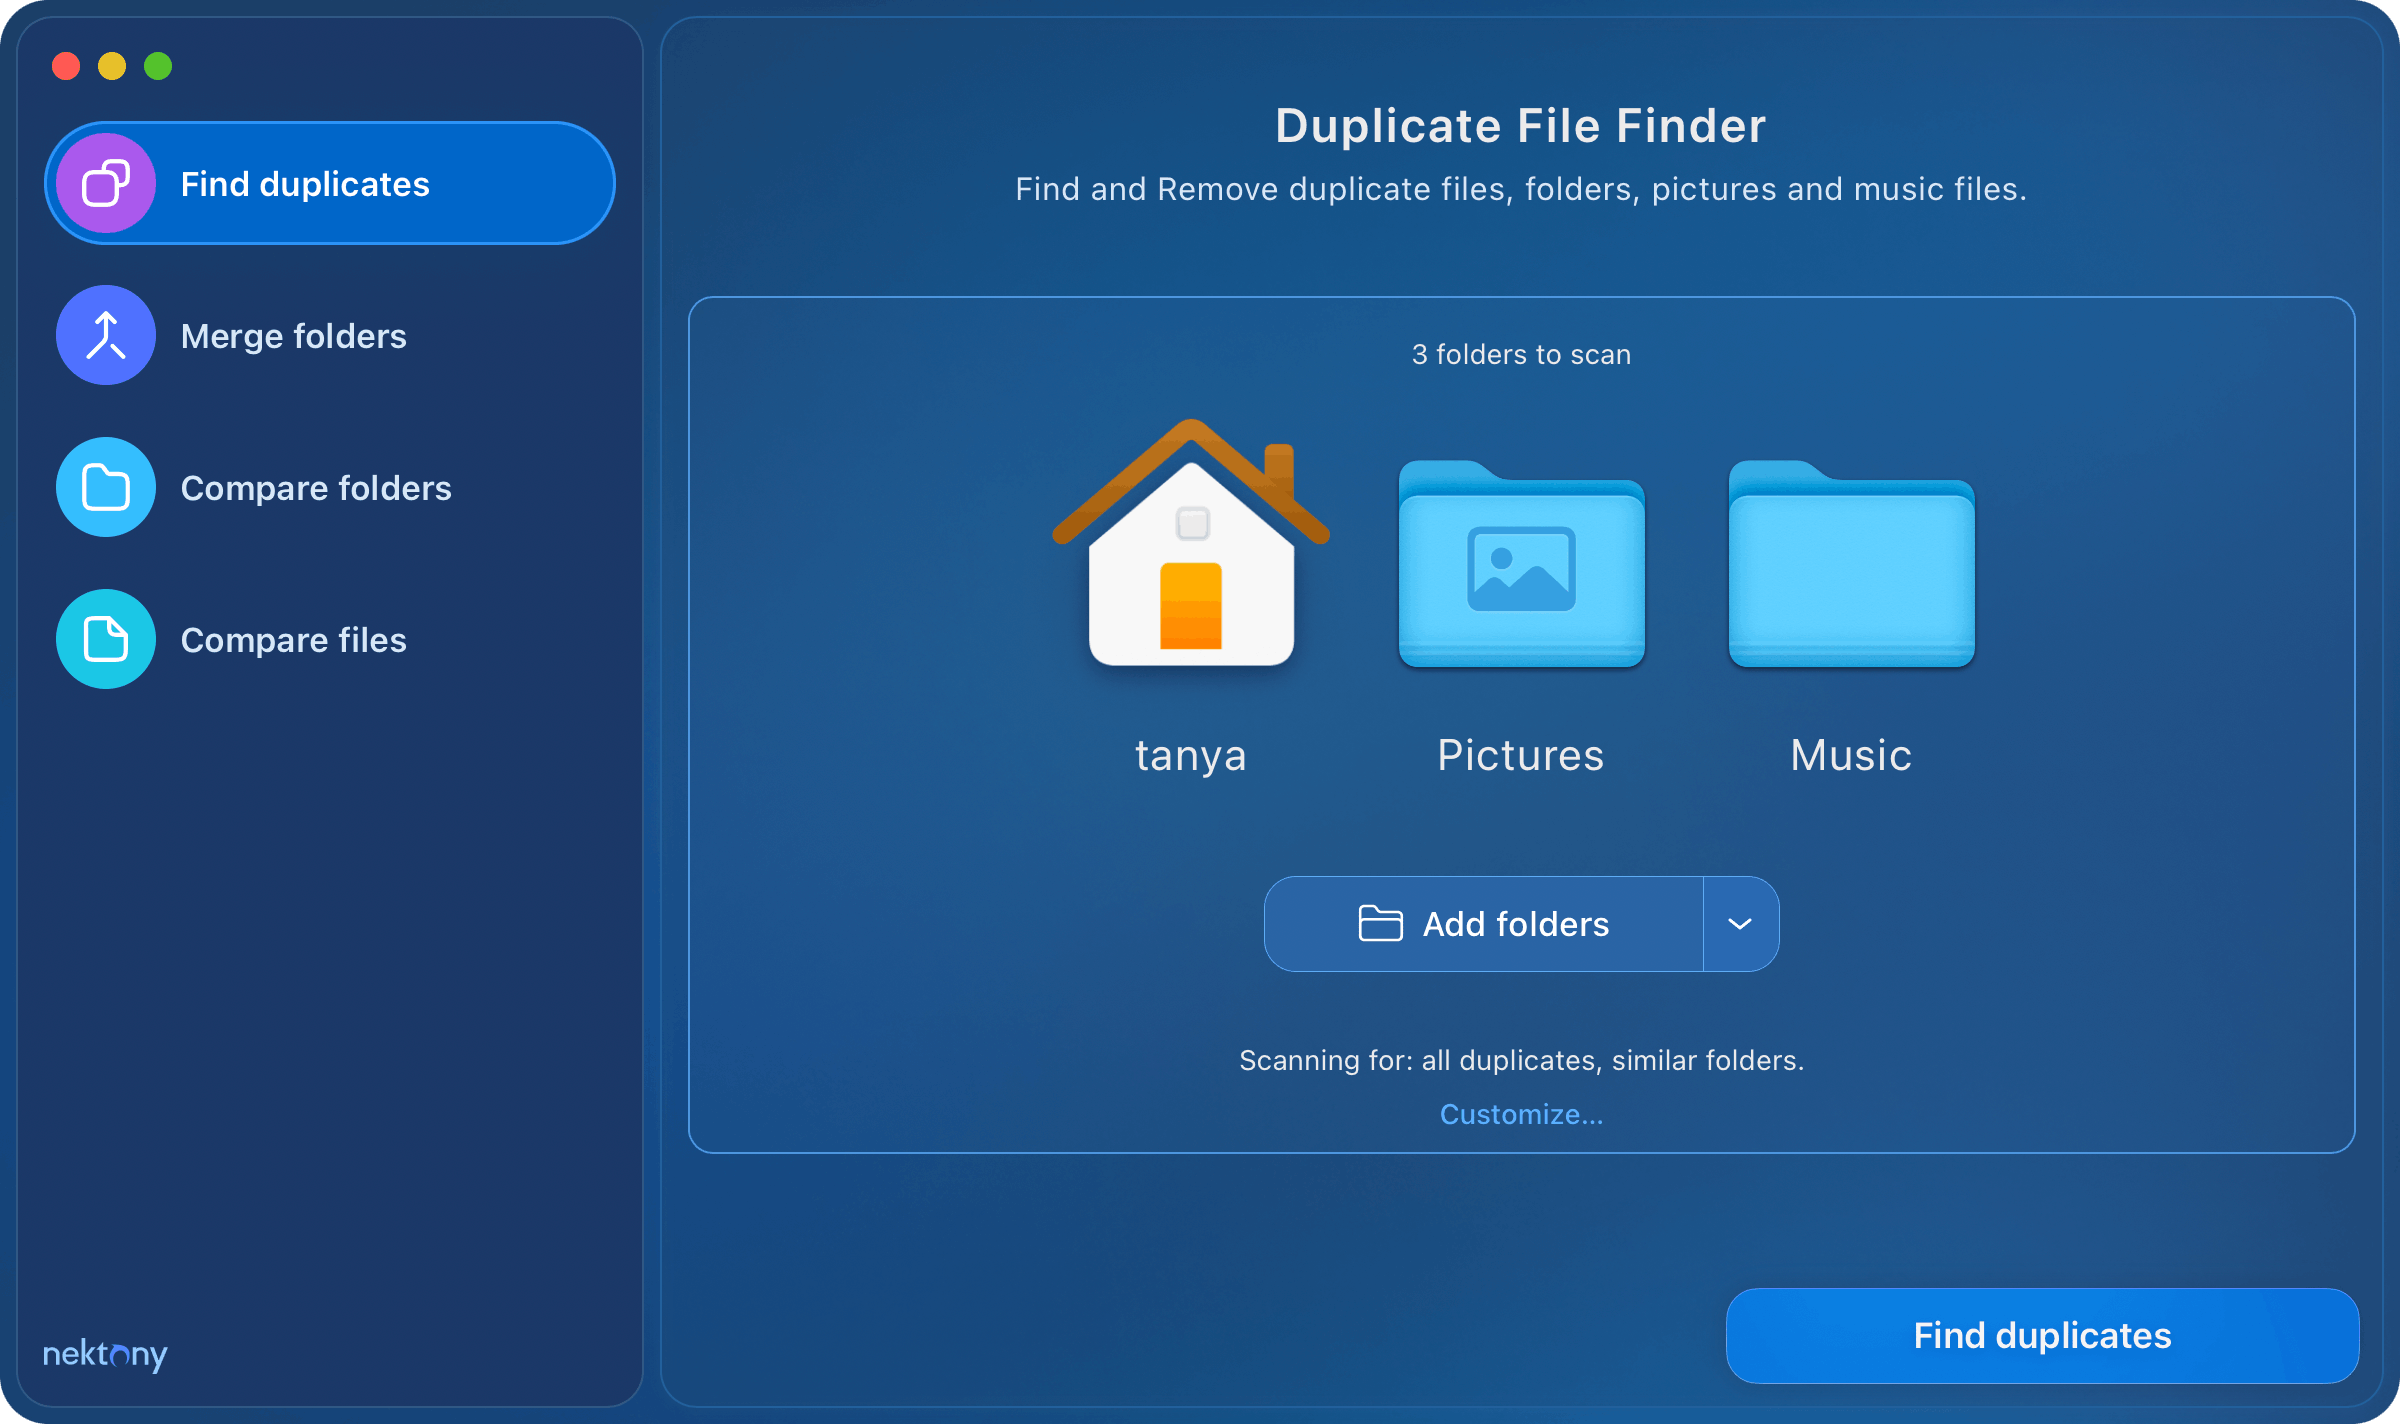Select the tanya home folder icon
2400x1424 pixels.
1191,544
